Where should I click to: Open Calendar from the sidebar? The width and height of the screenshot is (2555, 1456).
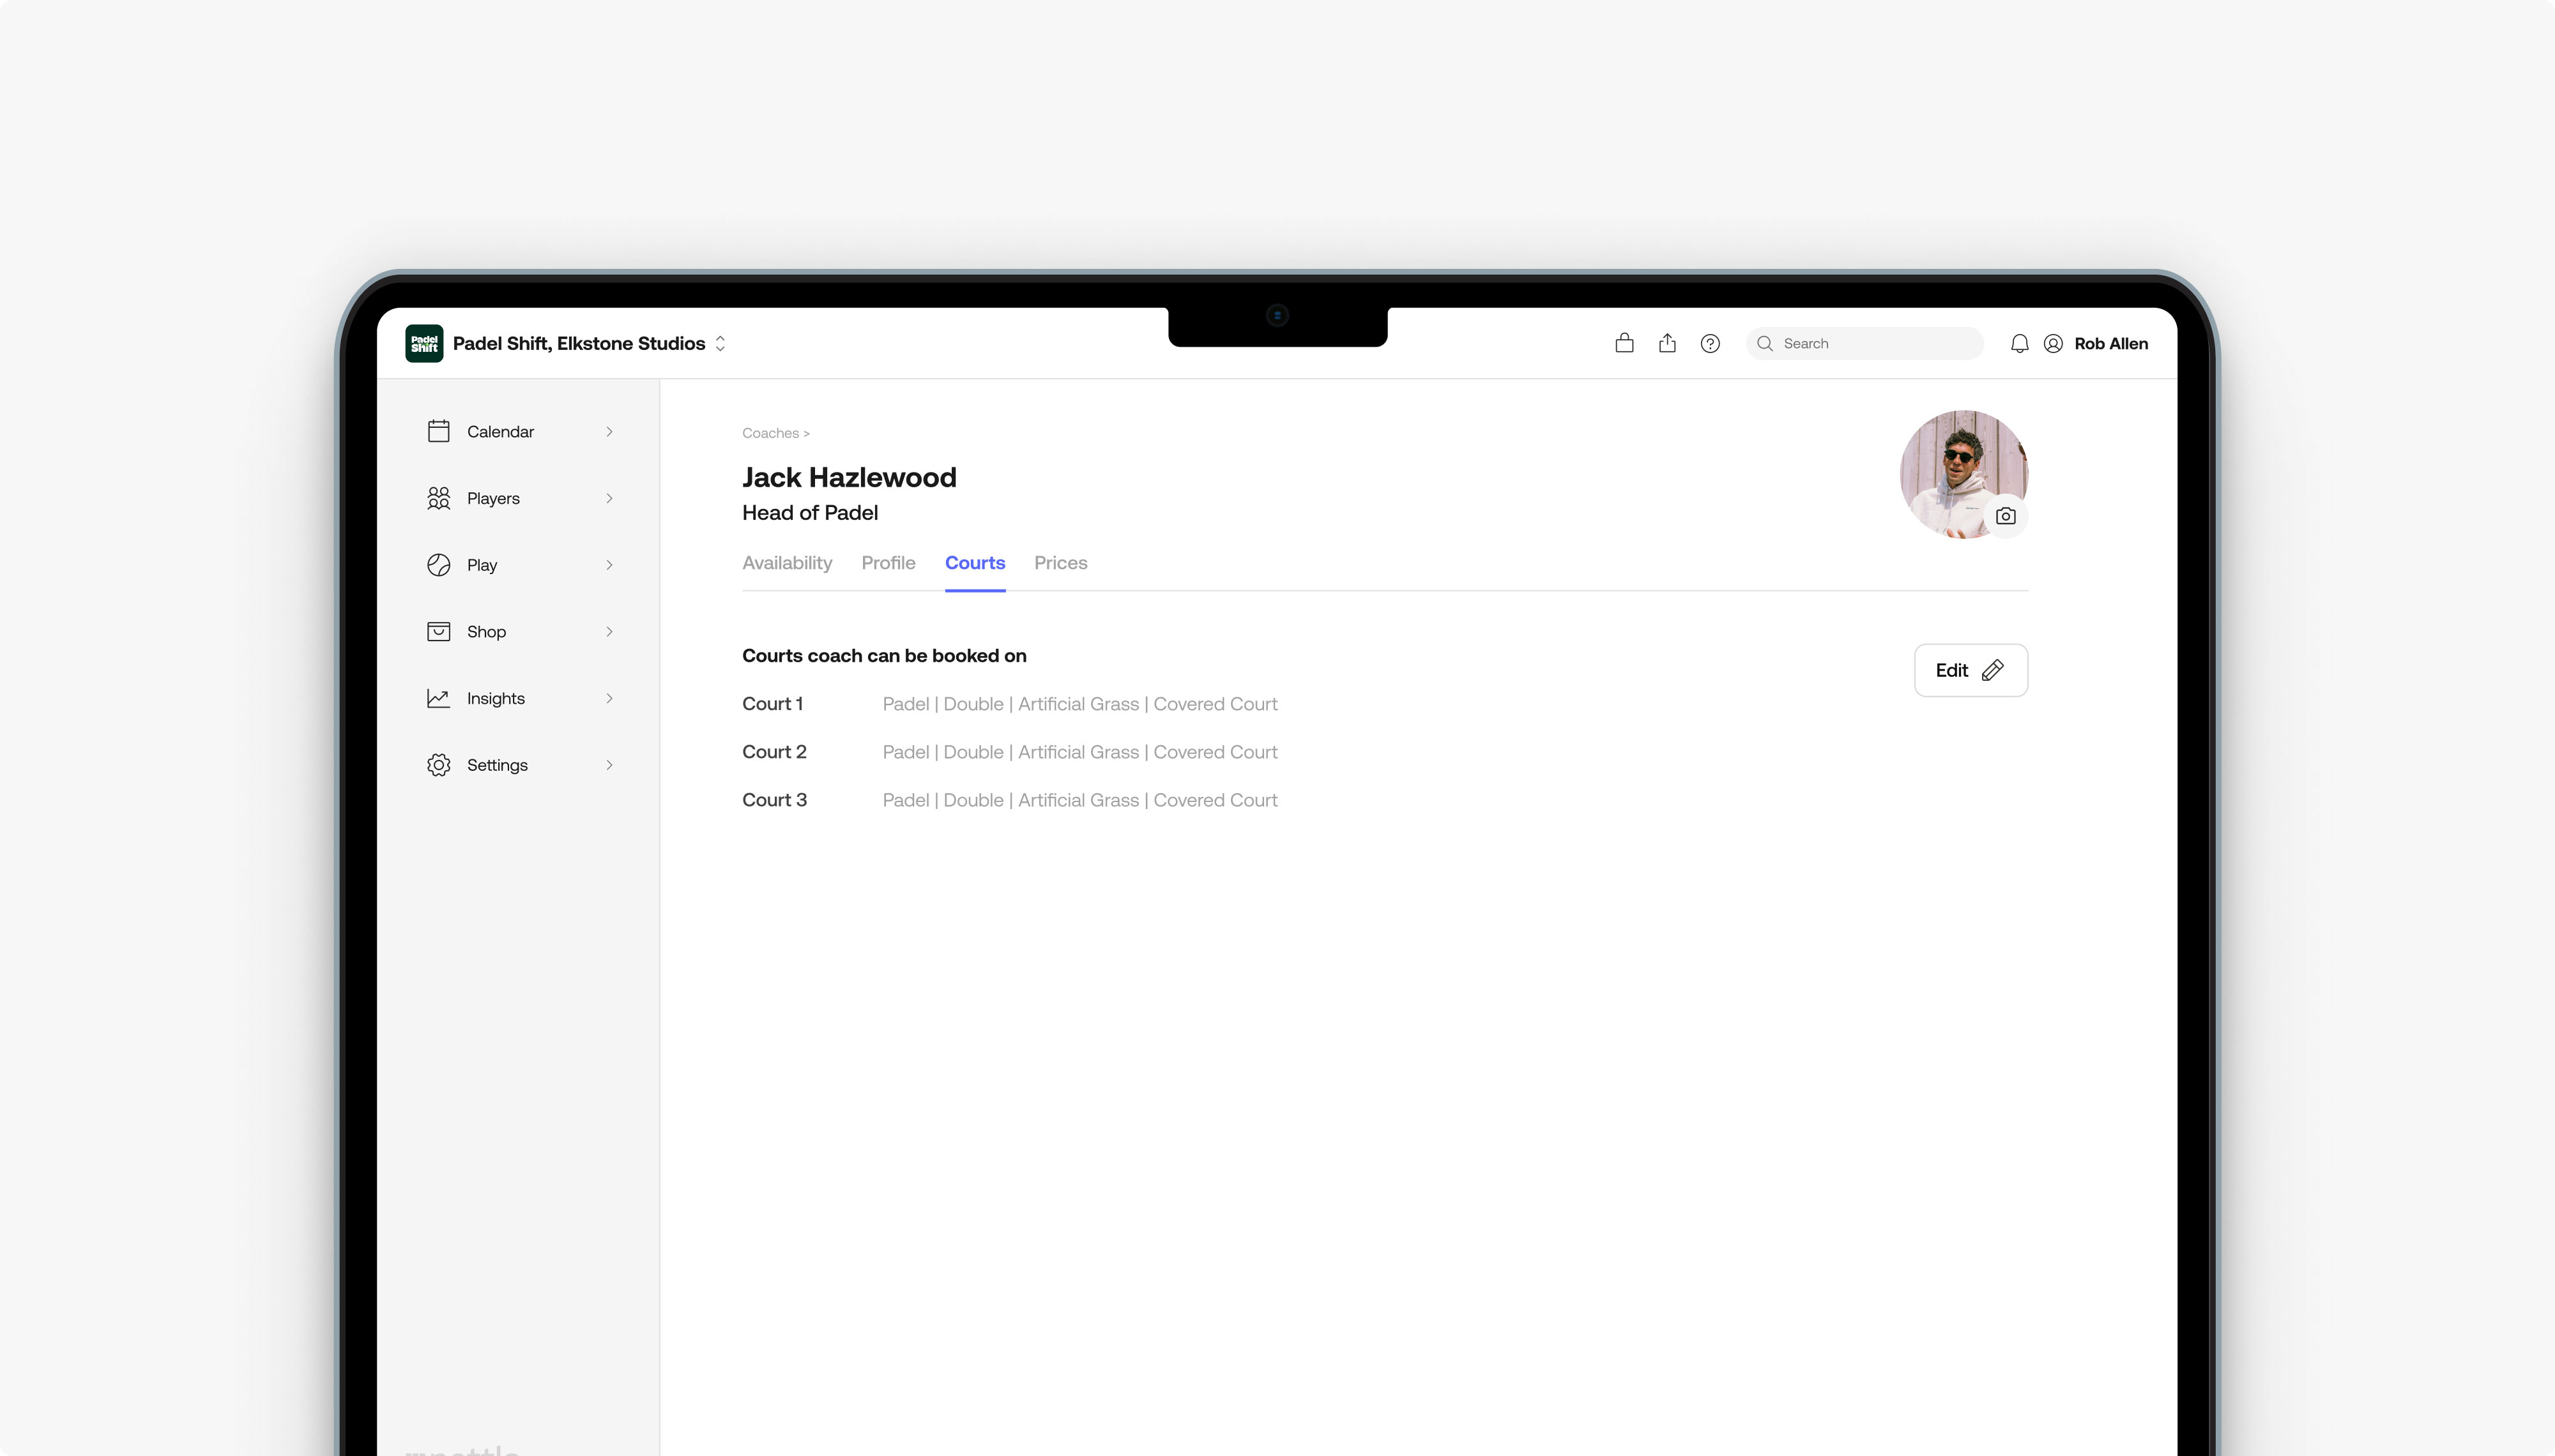pos(500,431)
